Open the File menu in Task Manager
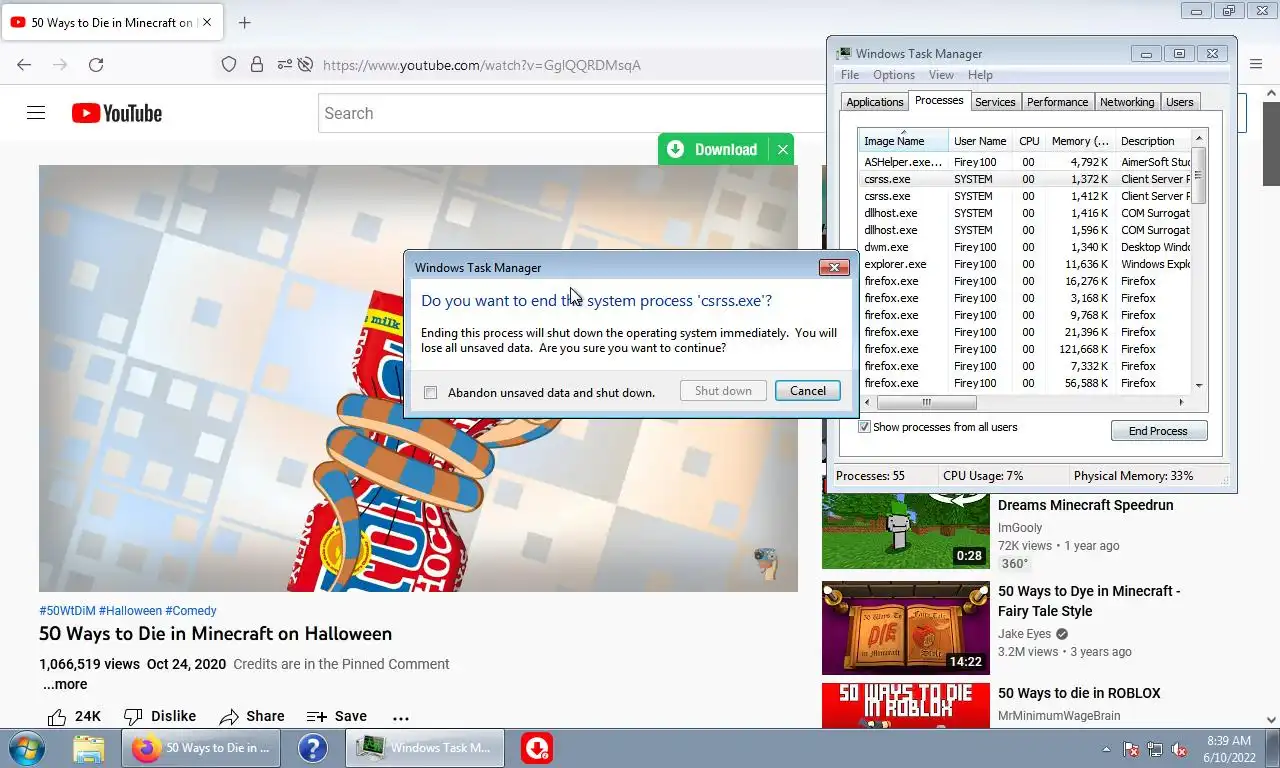The image size is (1280, 768). pos(850,75)
